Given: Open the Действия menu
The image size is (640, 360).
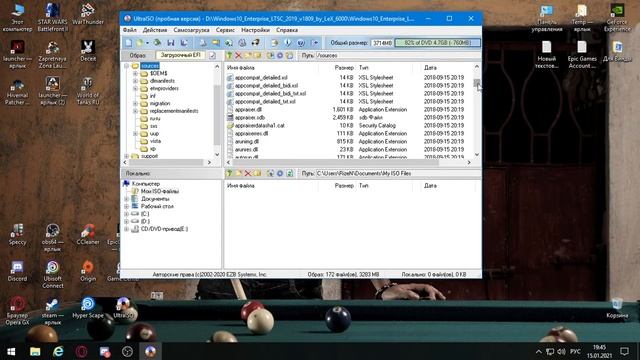Looking at the screenshot, I should [x=155, y=30].
